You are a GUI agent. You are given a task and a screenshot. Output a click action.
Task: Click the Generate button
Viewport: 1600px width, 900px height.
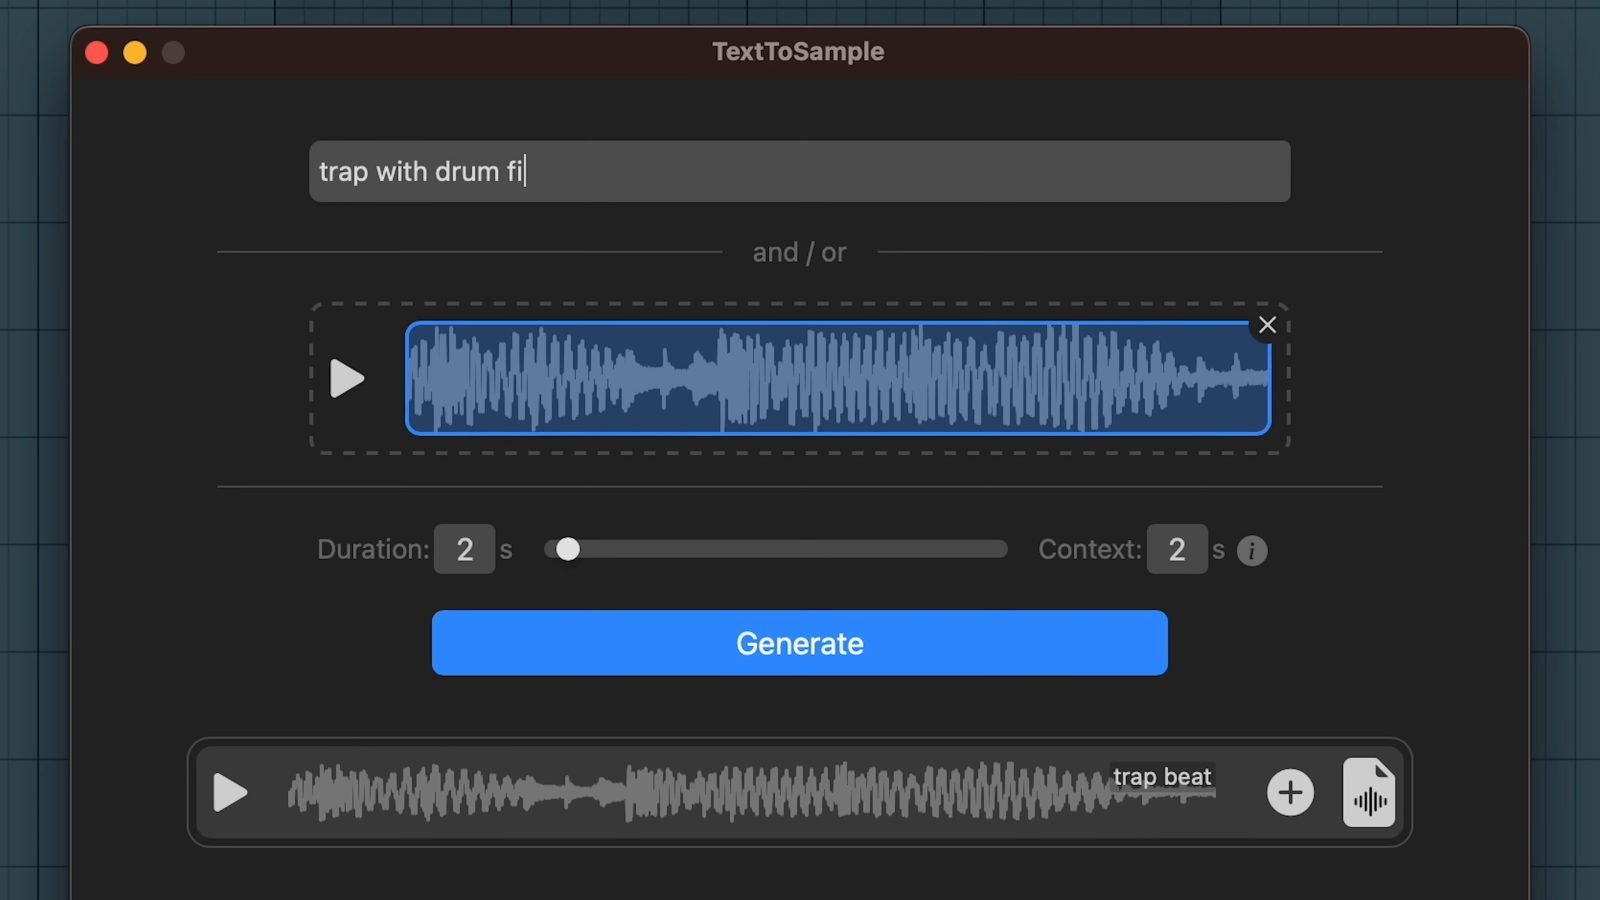[799, 643]
